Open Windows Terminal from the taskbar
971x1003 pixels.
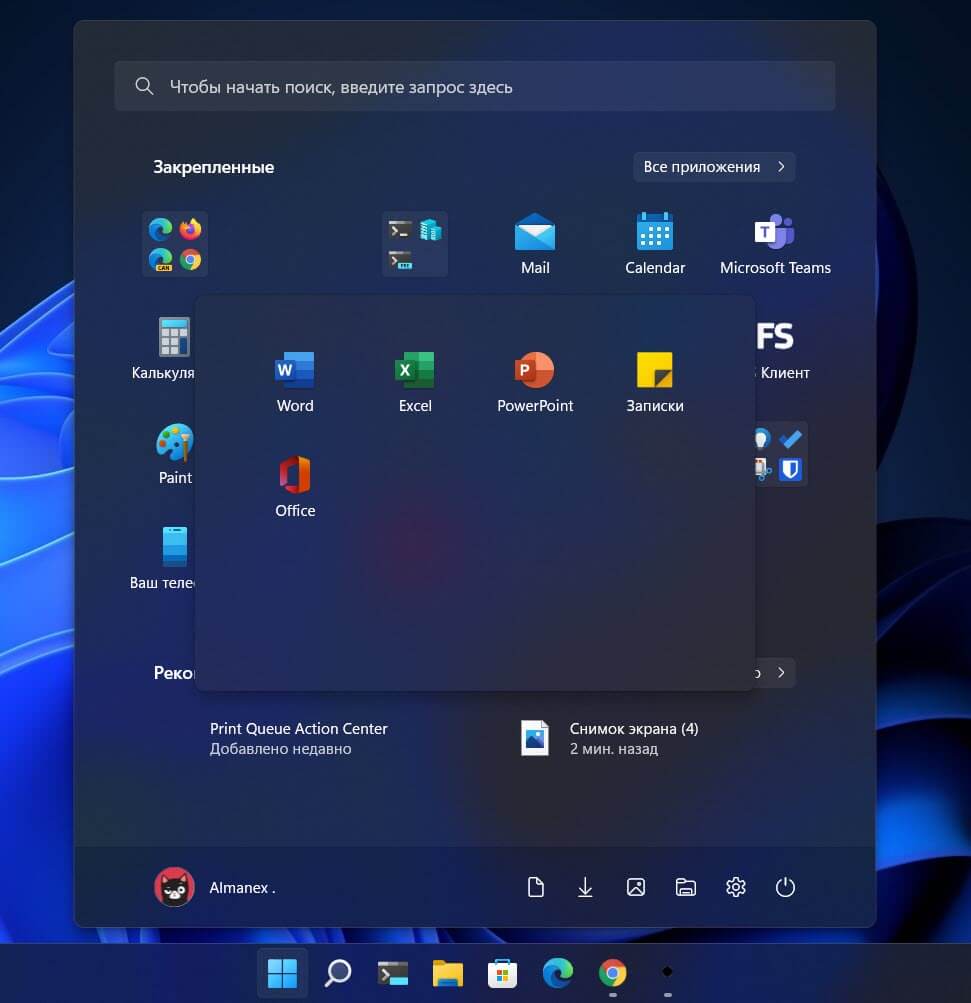(392, 973)
